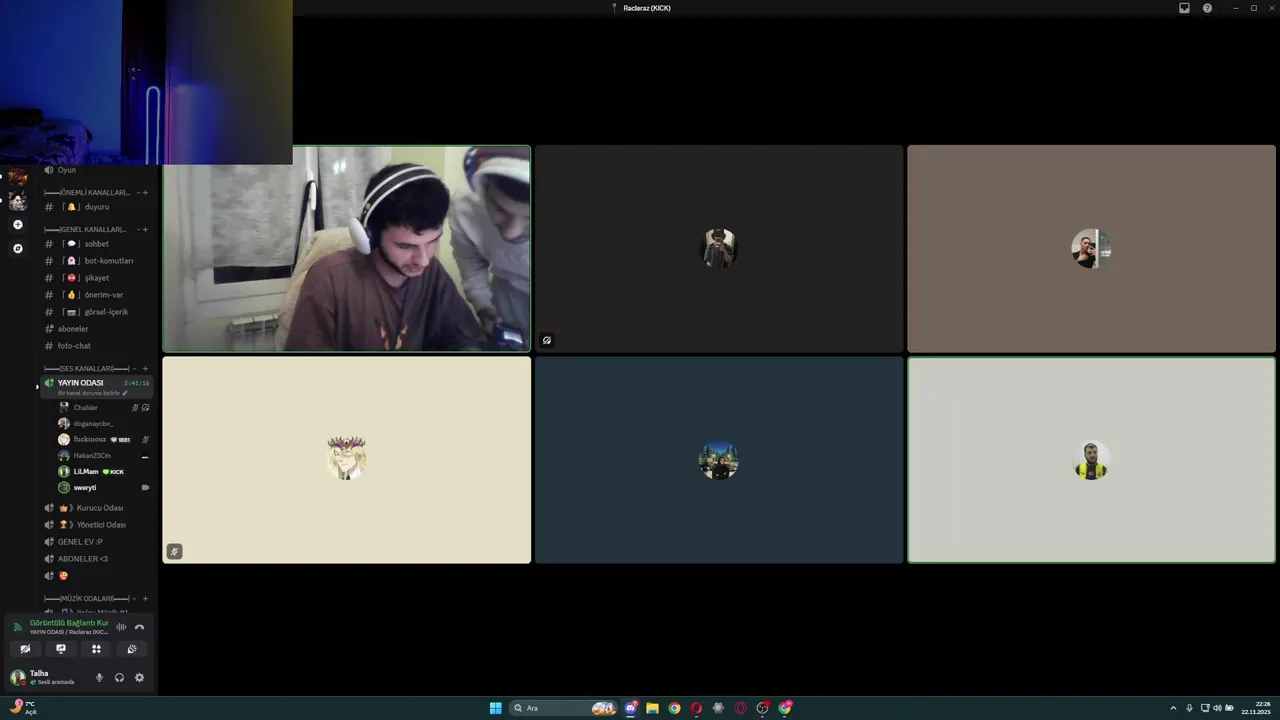The height and width of the screenshot is (720, 1280).
Task: Click the indicator icon on second video tile
Action: pyautogui.click(x=547, y=340)
